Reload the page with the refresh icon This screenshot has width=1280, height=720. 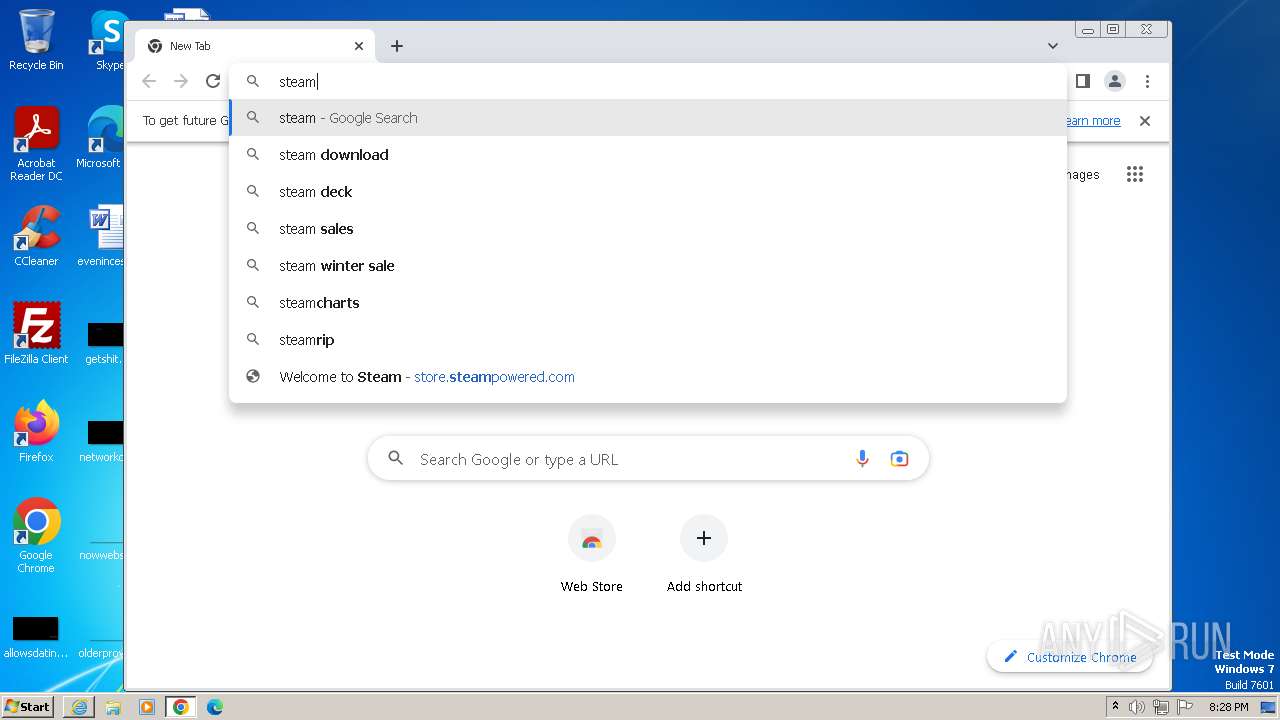212,82
